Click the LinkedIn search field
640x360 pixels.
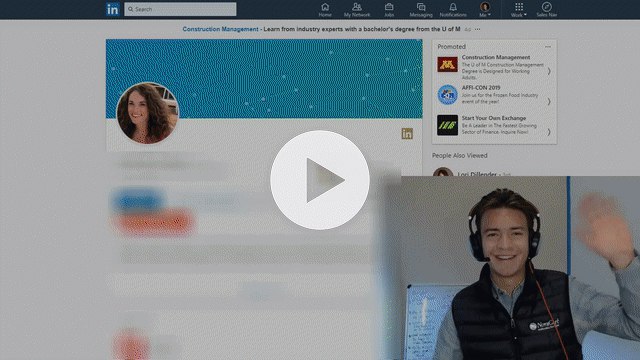point(180,9)
